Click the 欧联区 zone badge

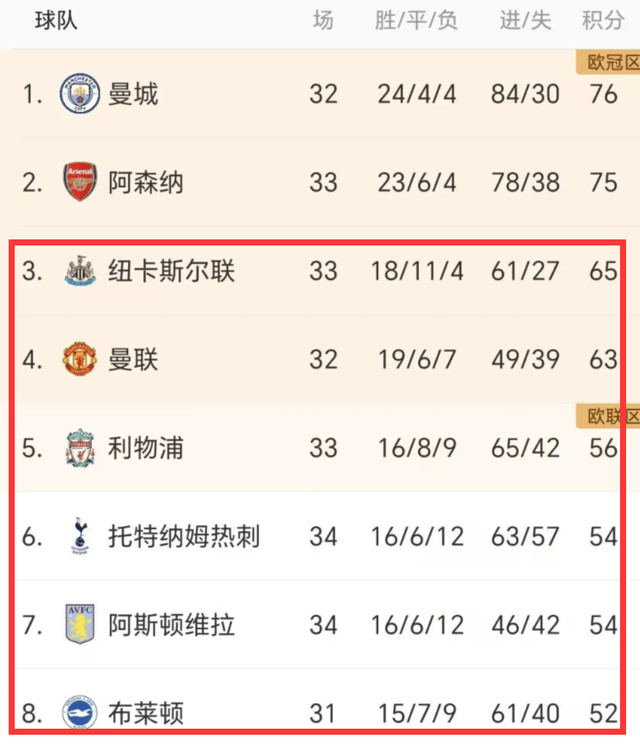608,416
